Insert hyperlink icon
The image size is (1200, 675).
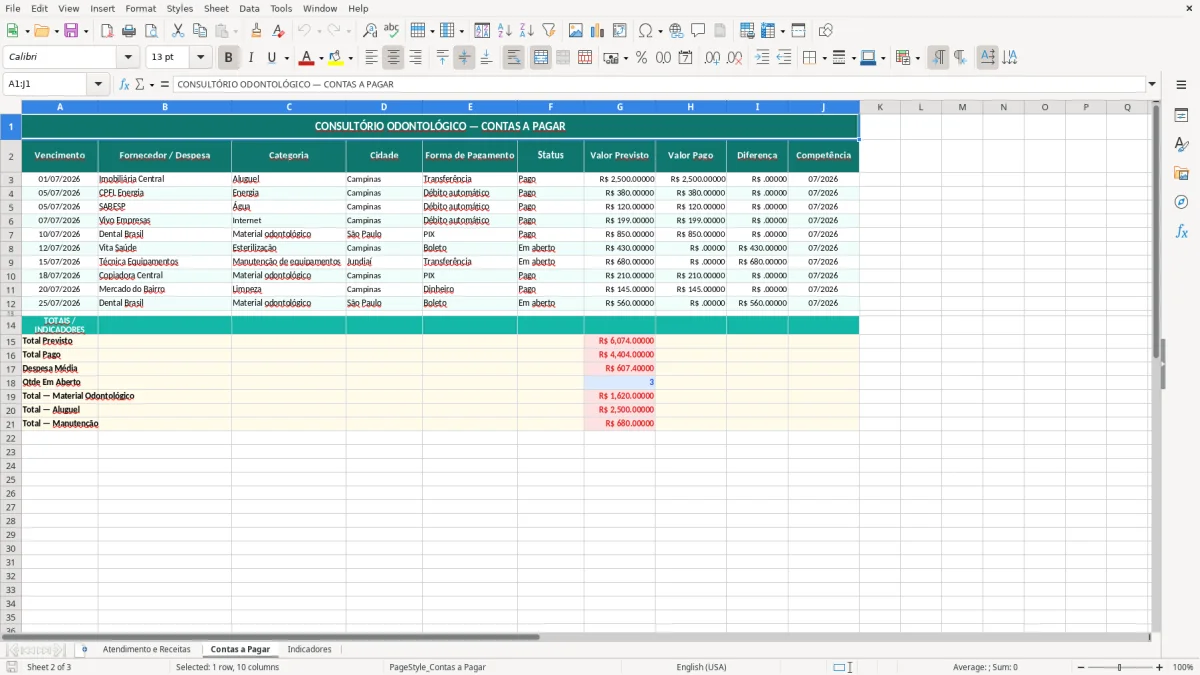676,31
